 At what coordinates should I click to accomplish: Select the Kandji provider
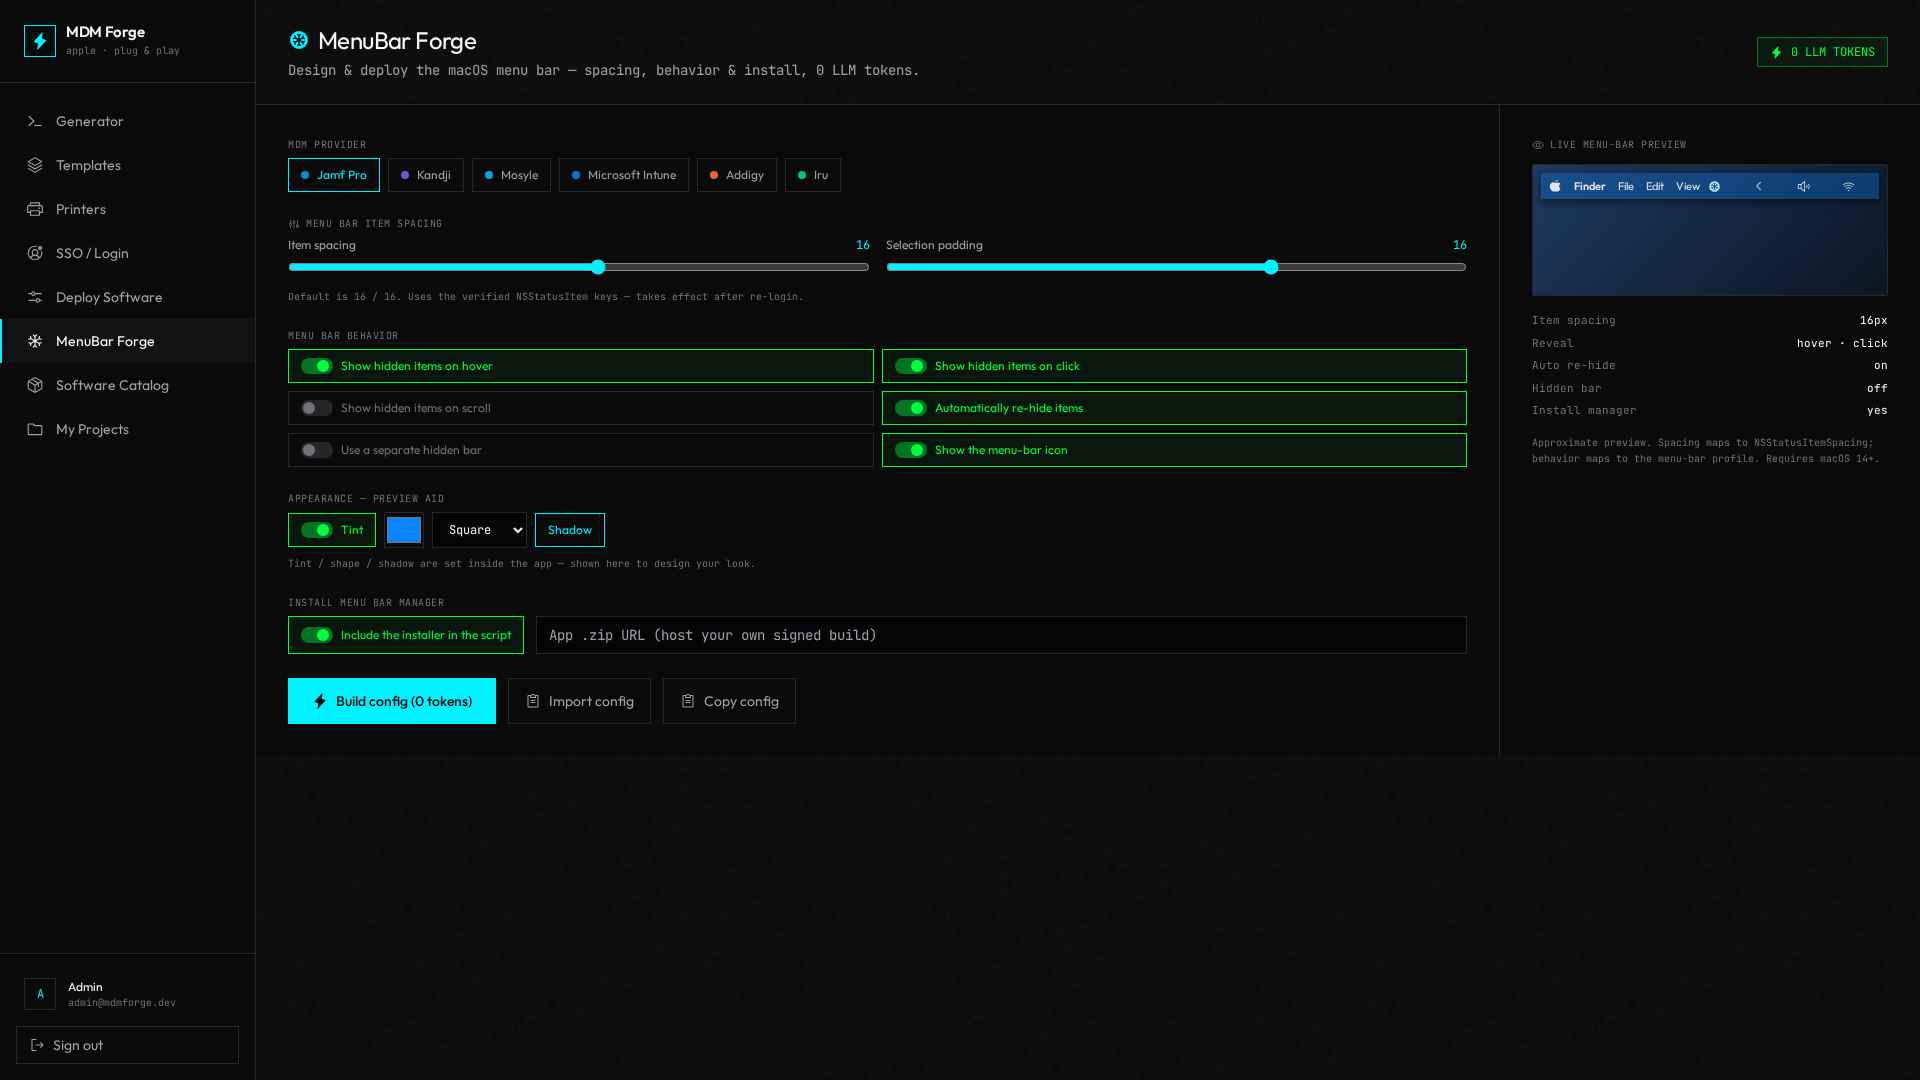point(426,175)
